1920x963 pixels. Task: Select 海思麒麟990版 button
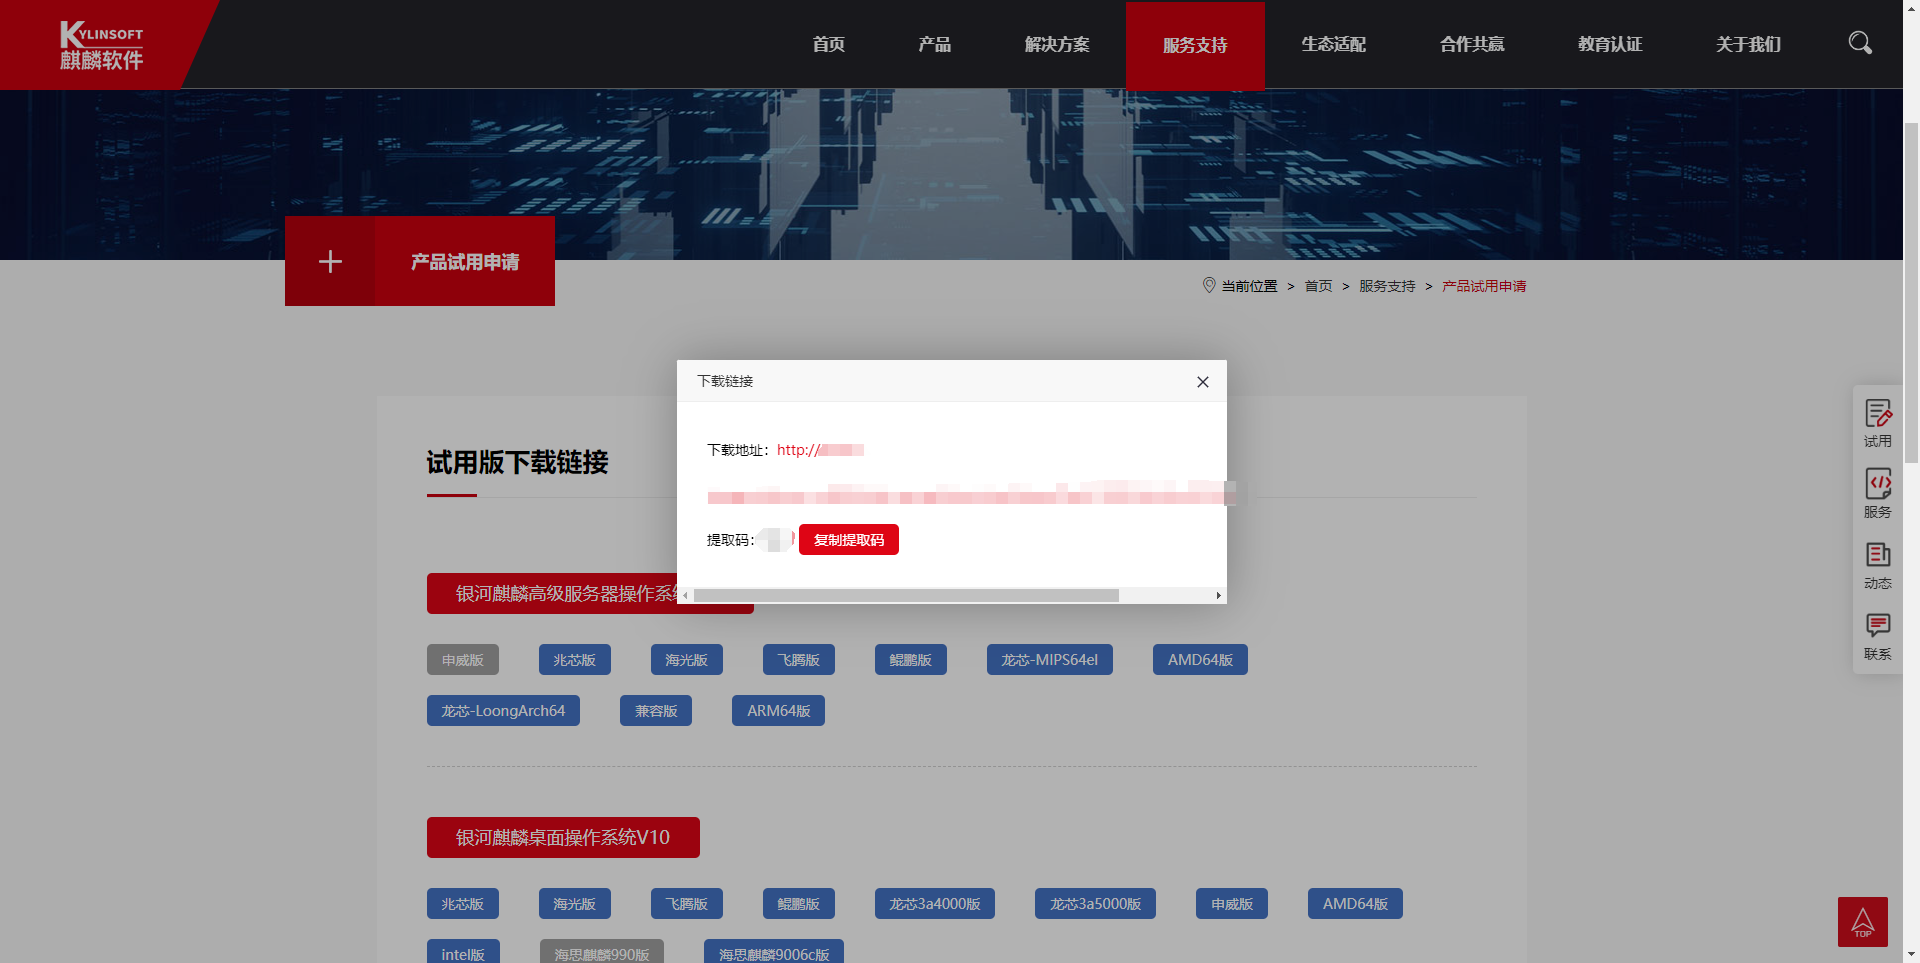click(x=602, y=952)
